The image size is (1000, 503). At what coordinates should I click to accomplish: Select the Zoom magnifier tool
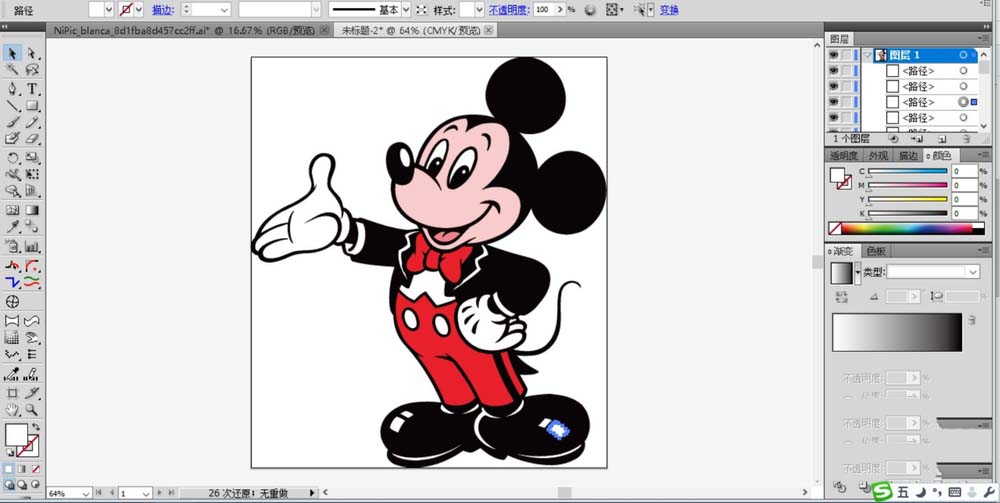click(32, 410)
